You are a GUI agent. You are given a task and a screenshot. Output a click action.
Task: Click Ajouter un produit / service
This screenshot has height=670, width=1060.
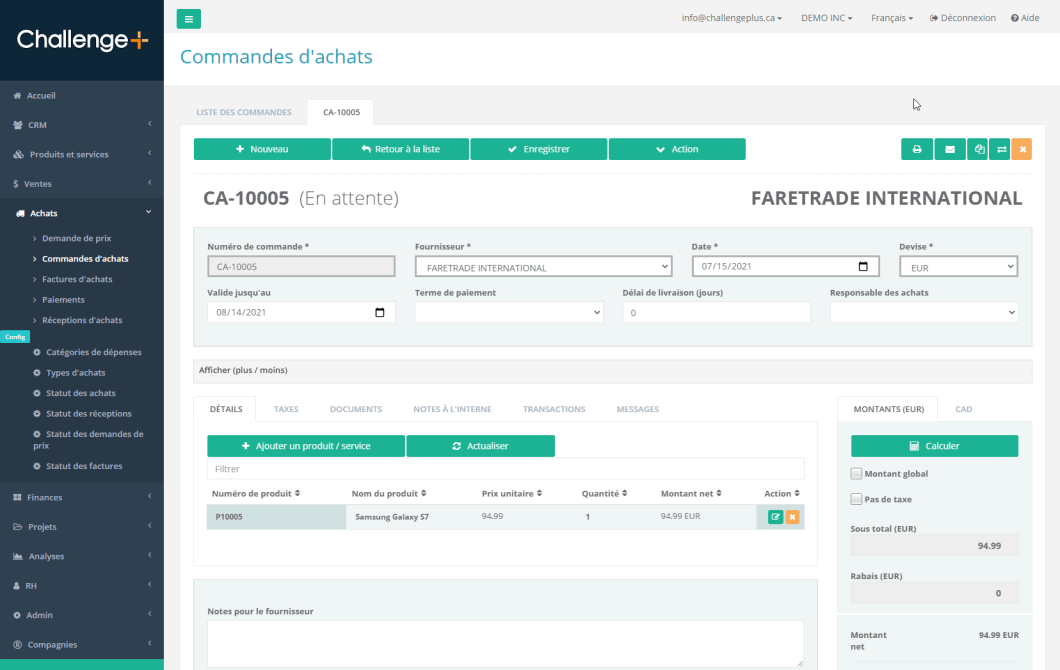306,446
